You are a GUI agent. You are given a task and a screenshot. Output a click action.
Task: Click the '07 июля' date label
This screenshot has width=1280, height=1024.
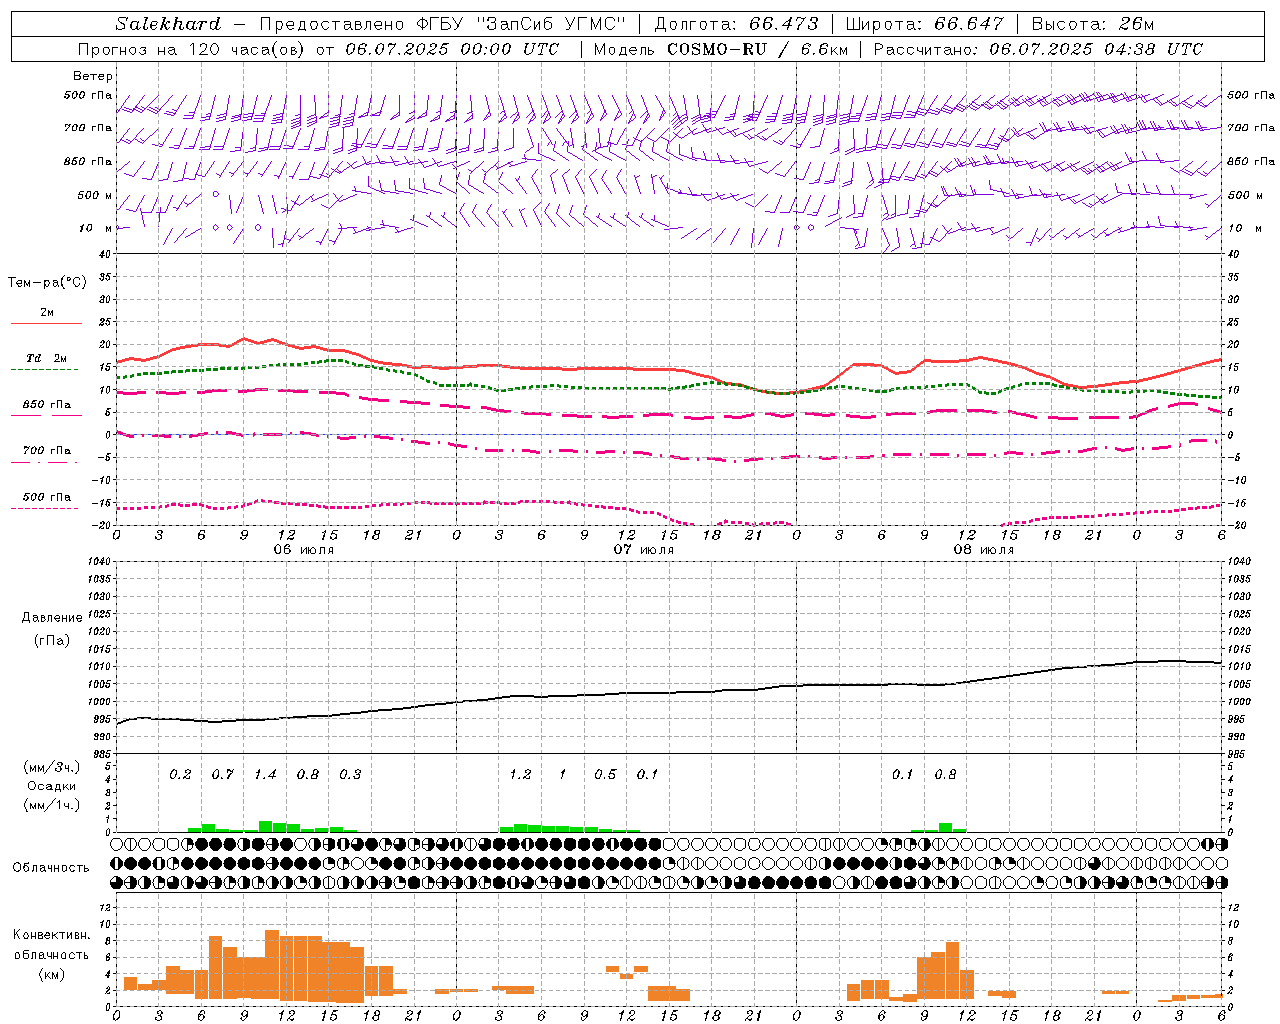pos(644,550)
